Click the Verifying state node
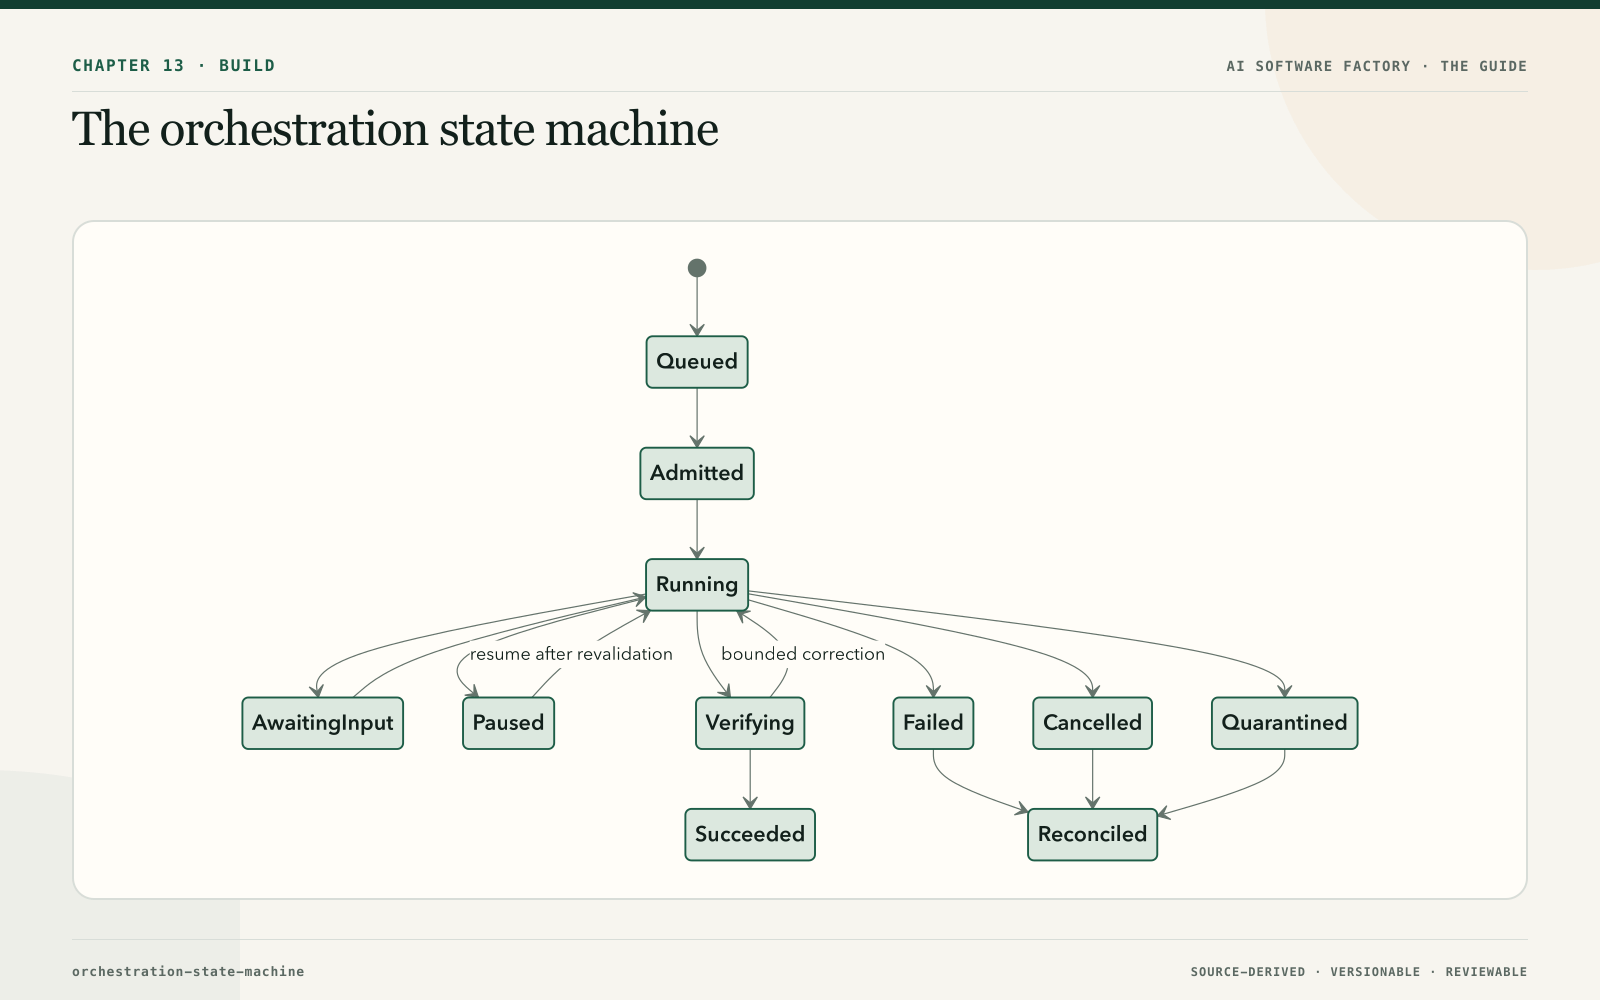Screen dimensions: 1600x1000 point(750,723)
